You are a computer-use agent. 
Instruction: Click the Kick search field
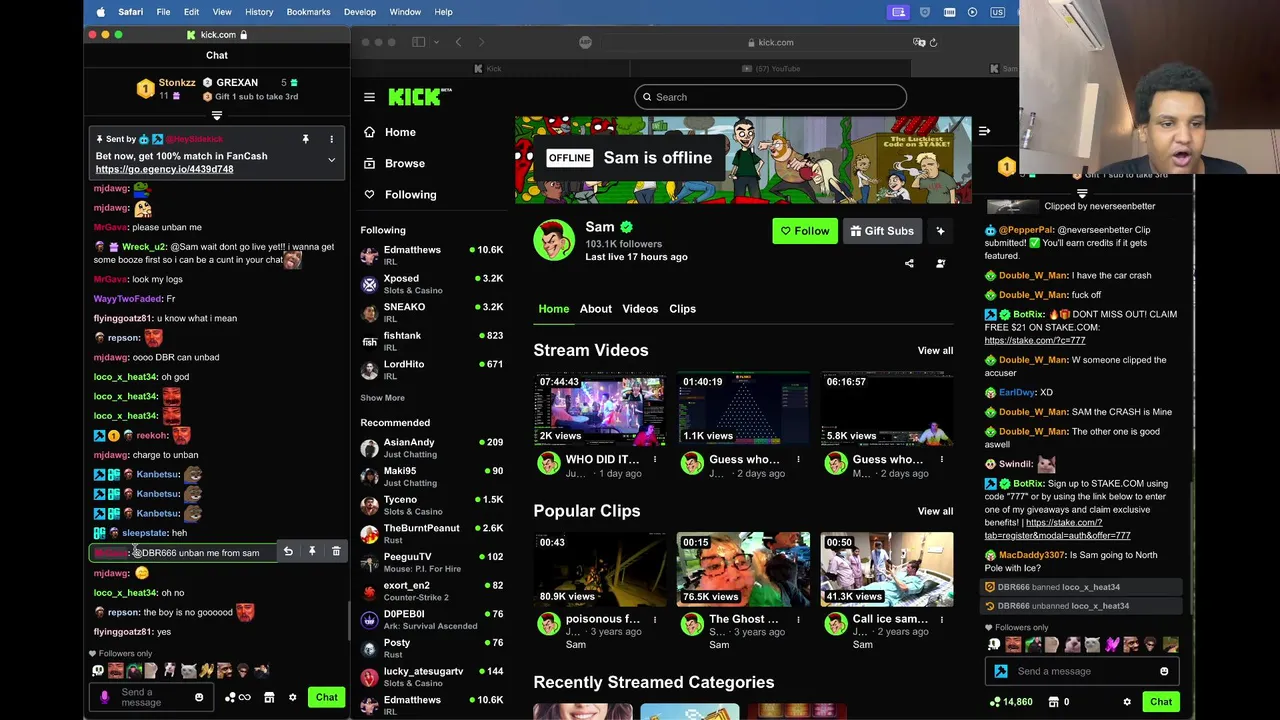tap(770, 97)
